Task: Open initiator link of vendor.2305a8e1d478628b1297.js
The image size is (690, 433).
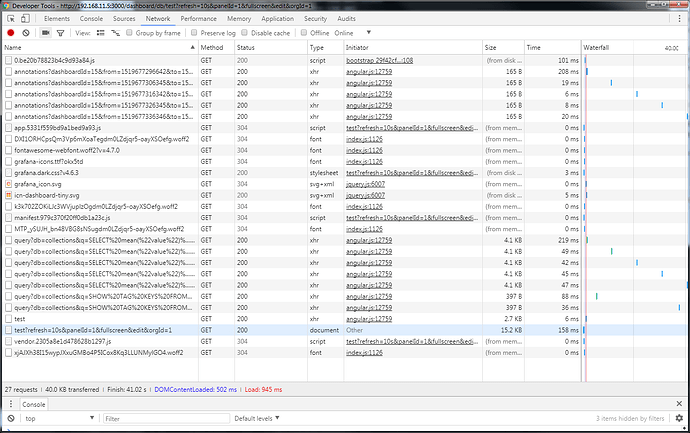Action: (x=412, y=341)
